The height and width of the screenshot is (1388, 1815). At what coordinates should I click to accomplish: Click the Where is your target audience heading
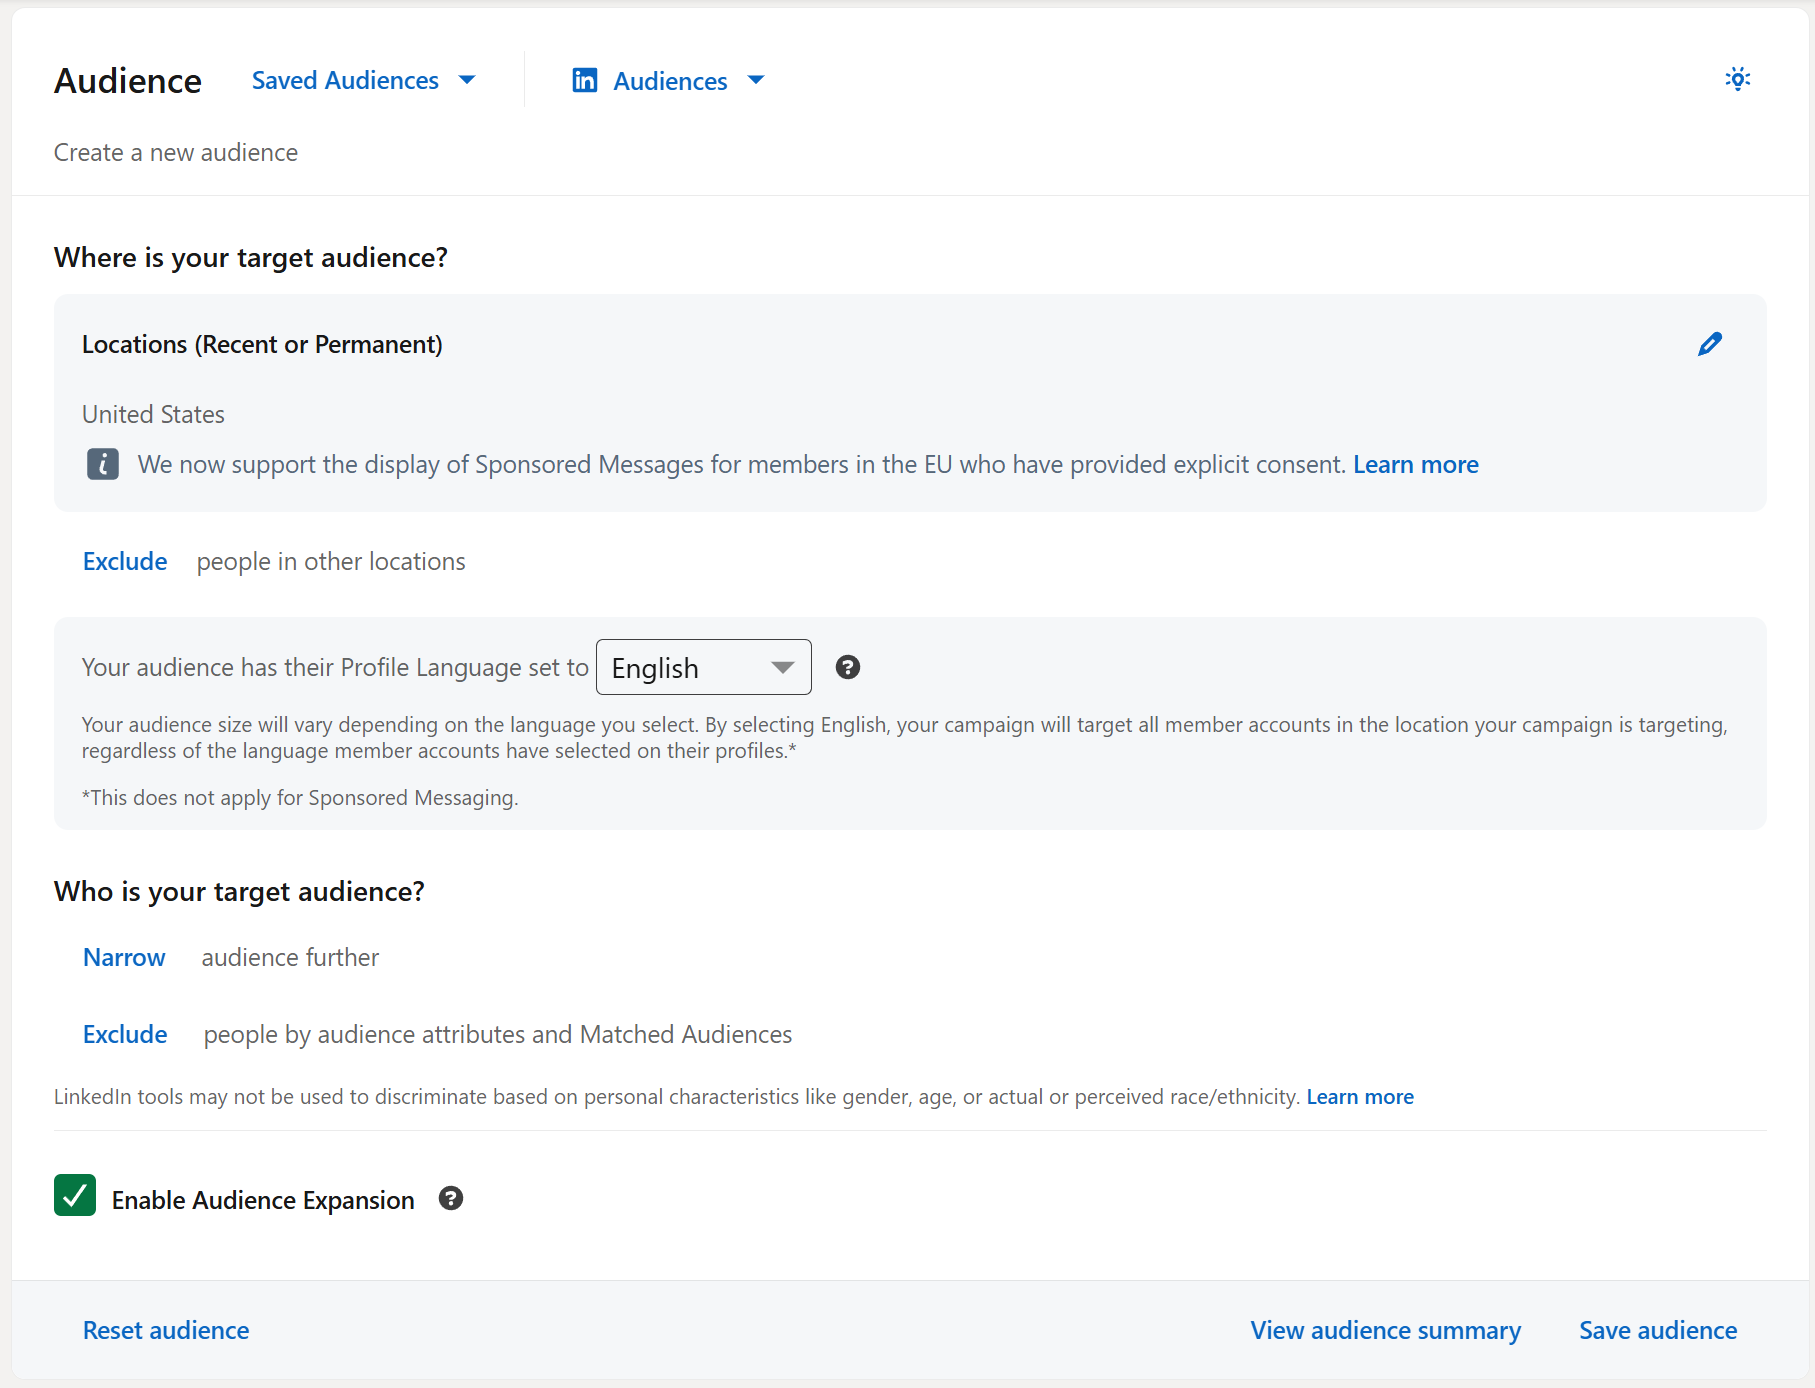[x=251, y=257]
